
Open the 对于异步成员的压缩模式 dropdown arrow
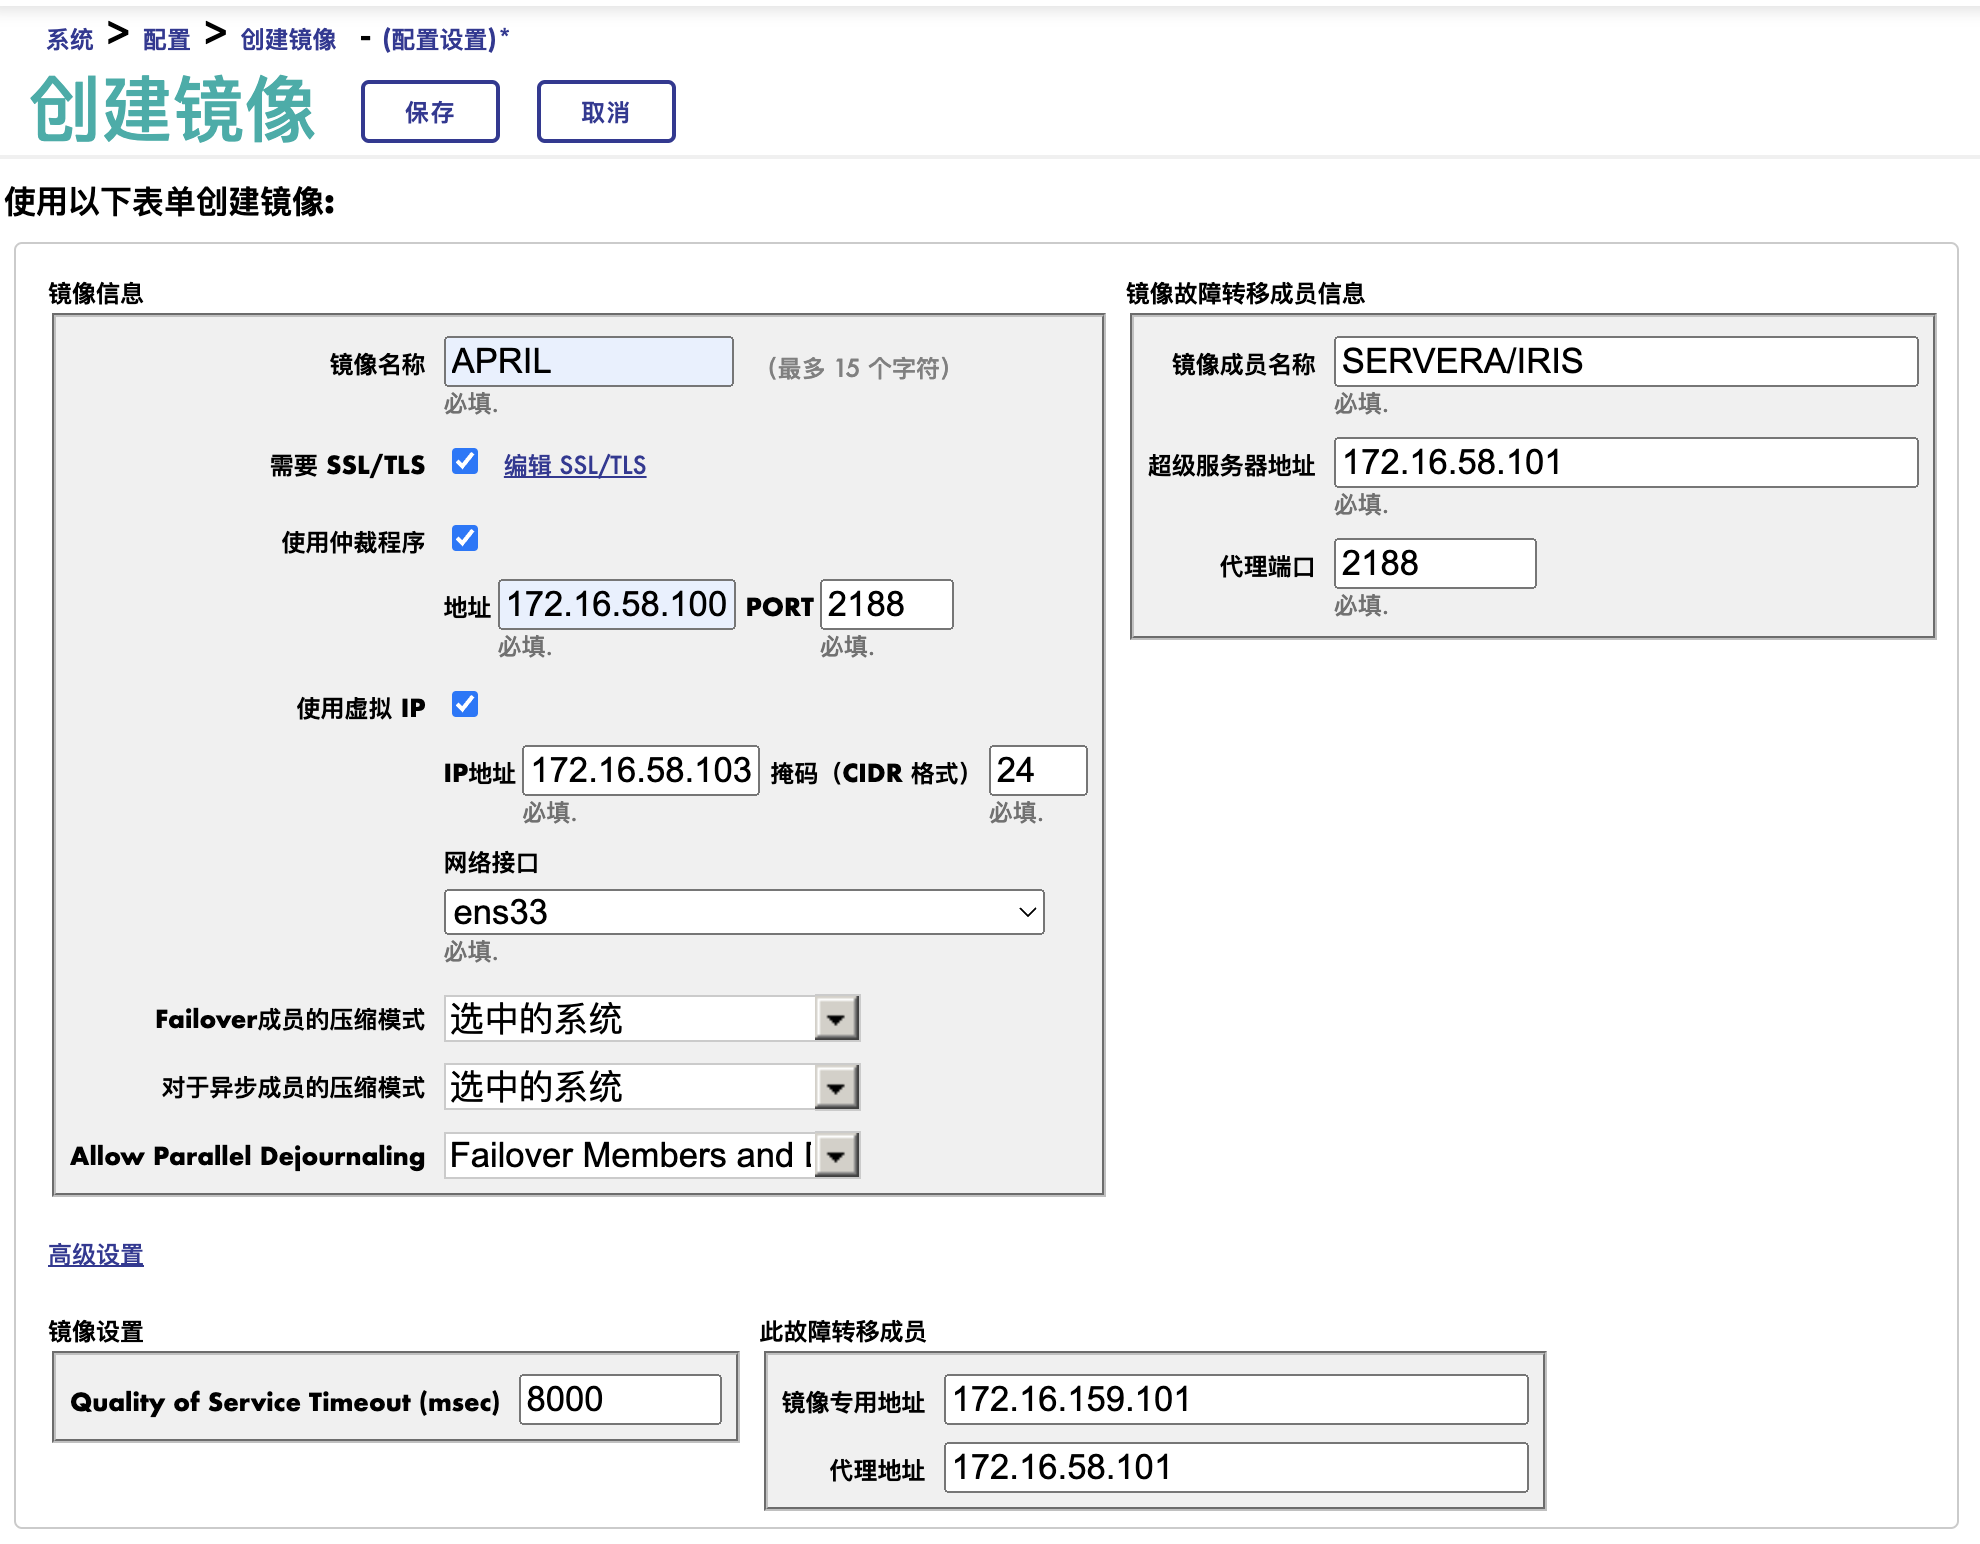click(x=837, y=1087)
